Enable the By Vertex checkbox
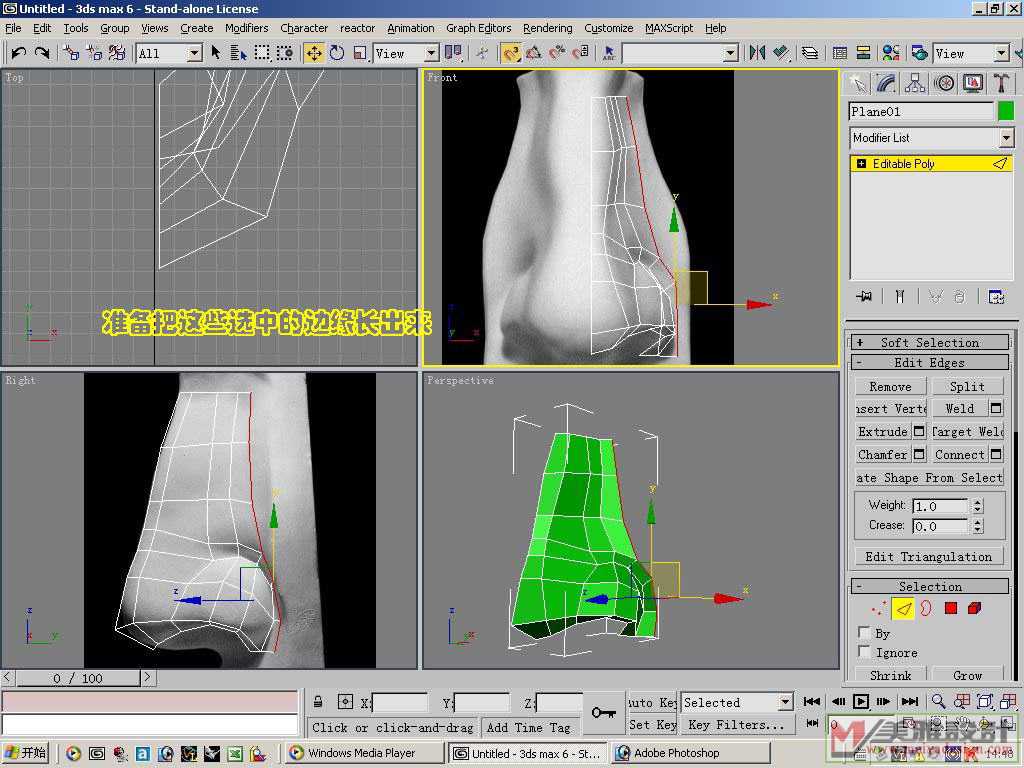 [864, 633]
